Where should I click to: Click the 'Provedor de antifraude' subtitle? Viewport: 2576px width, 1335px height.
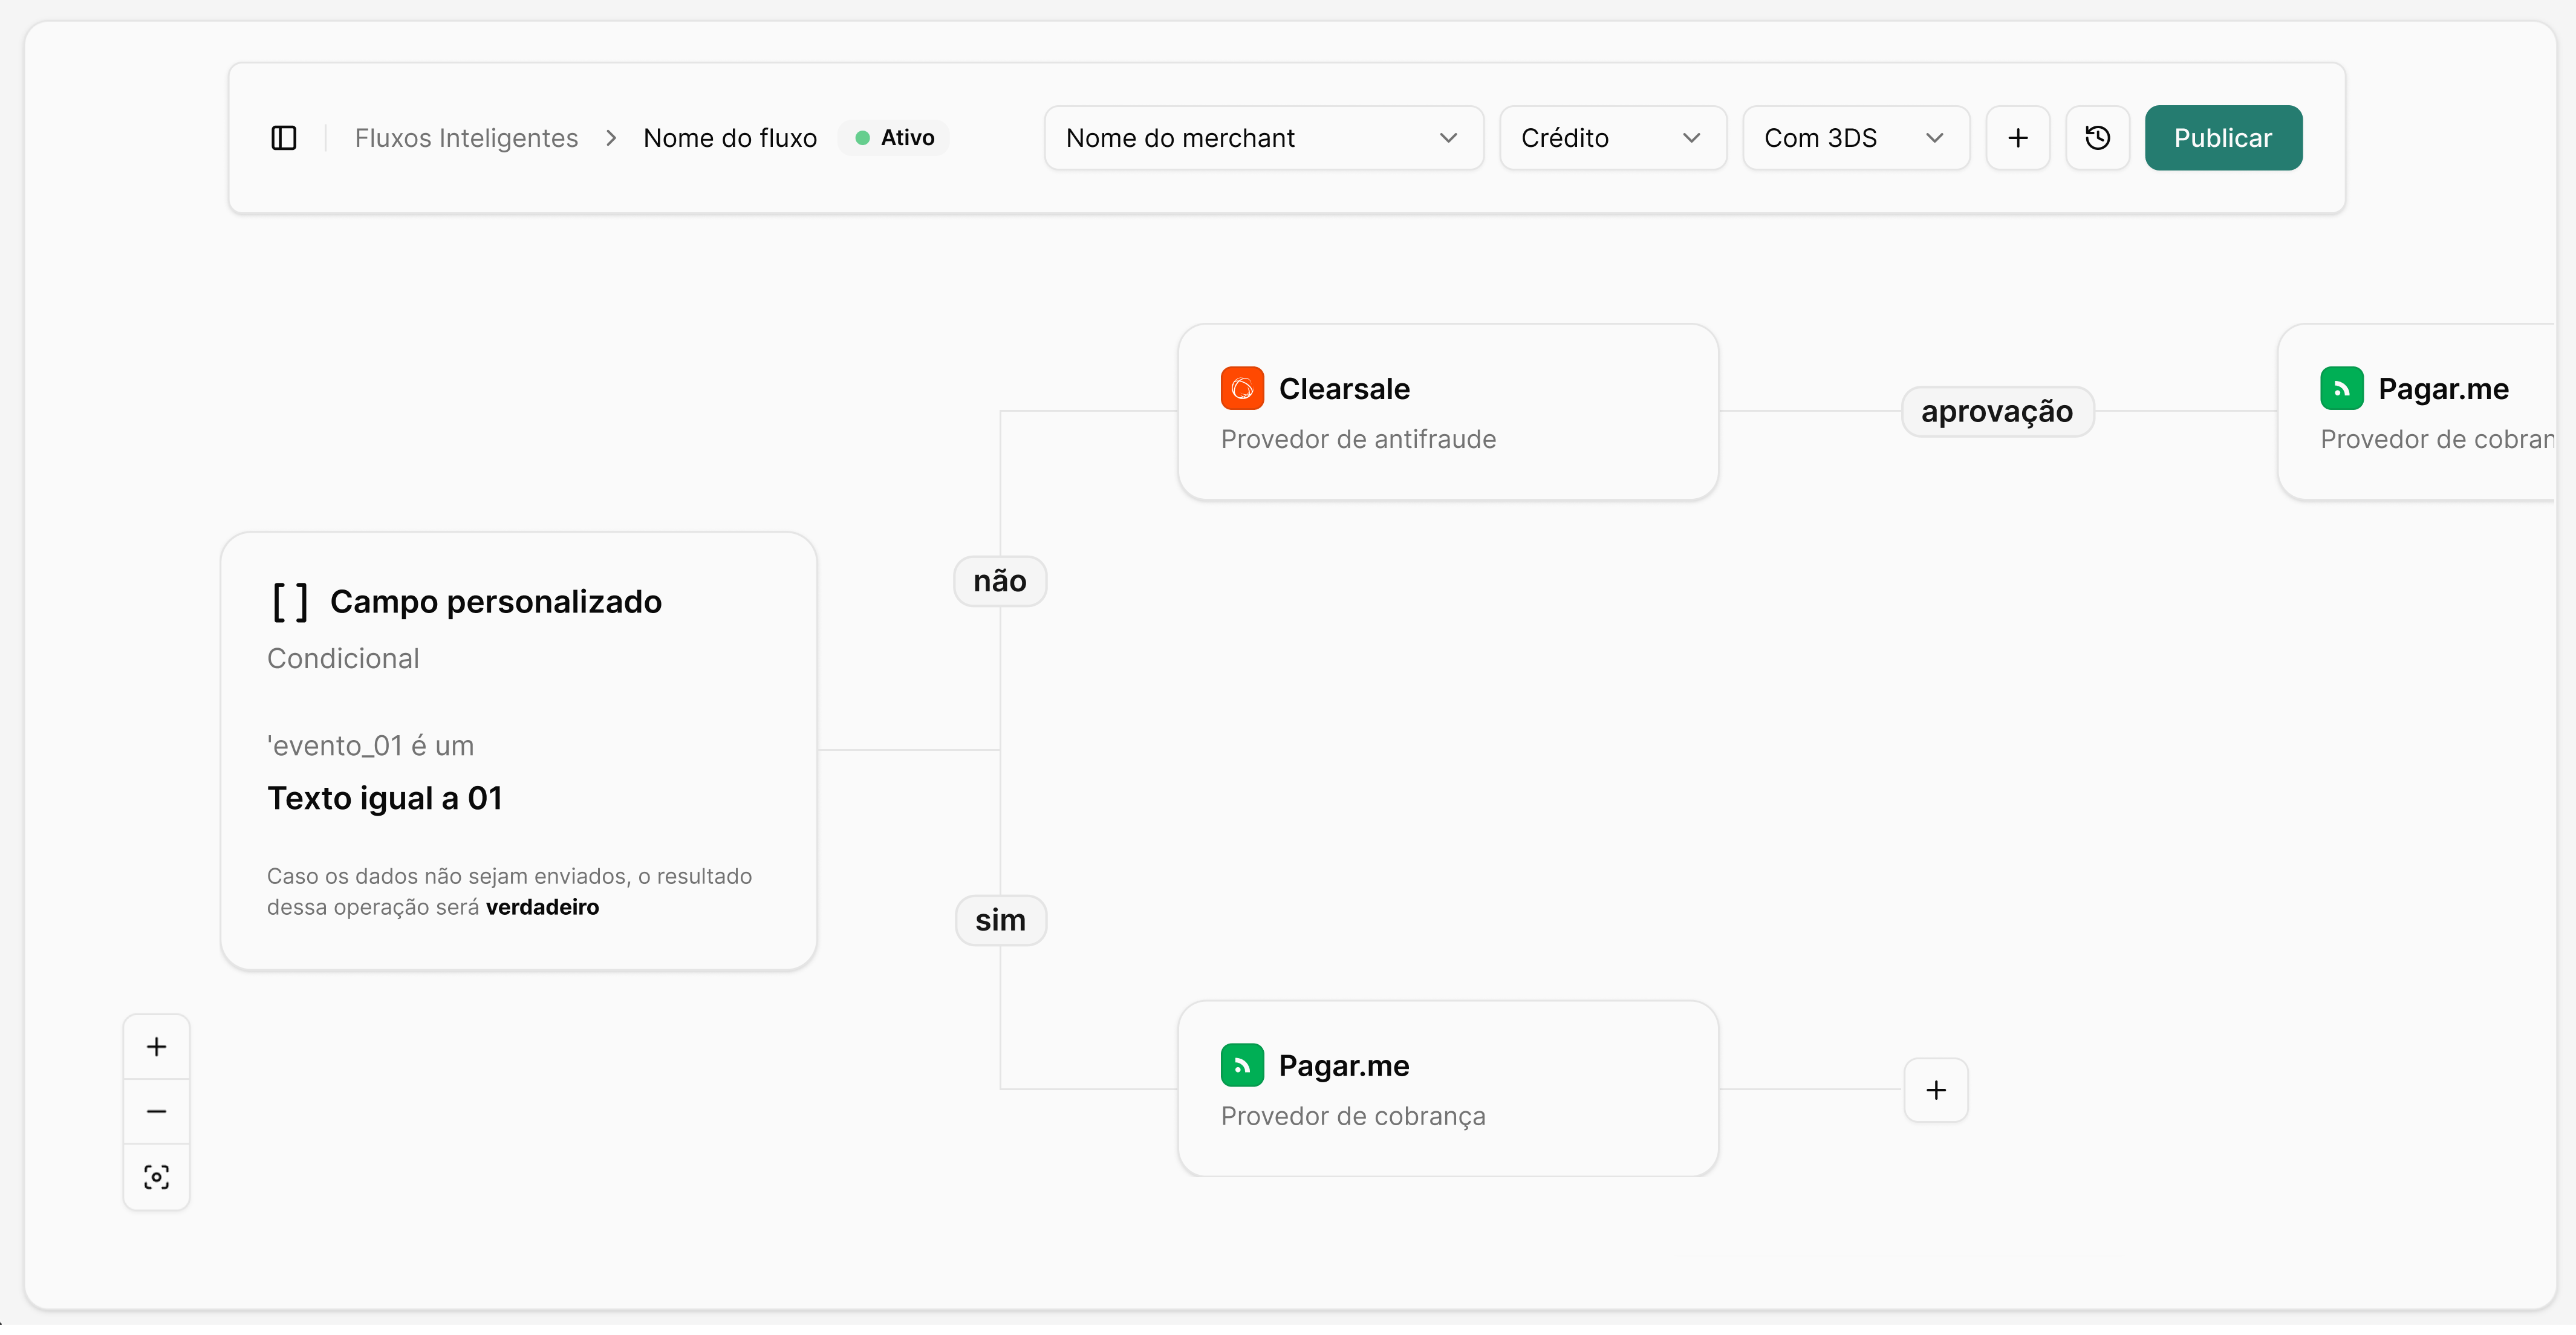pos(1358,440)
